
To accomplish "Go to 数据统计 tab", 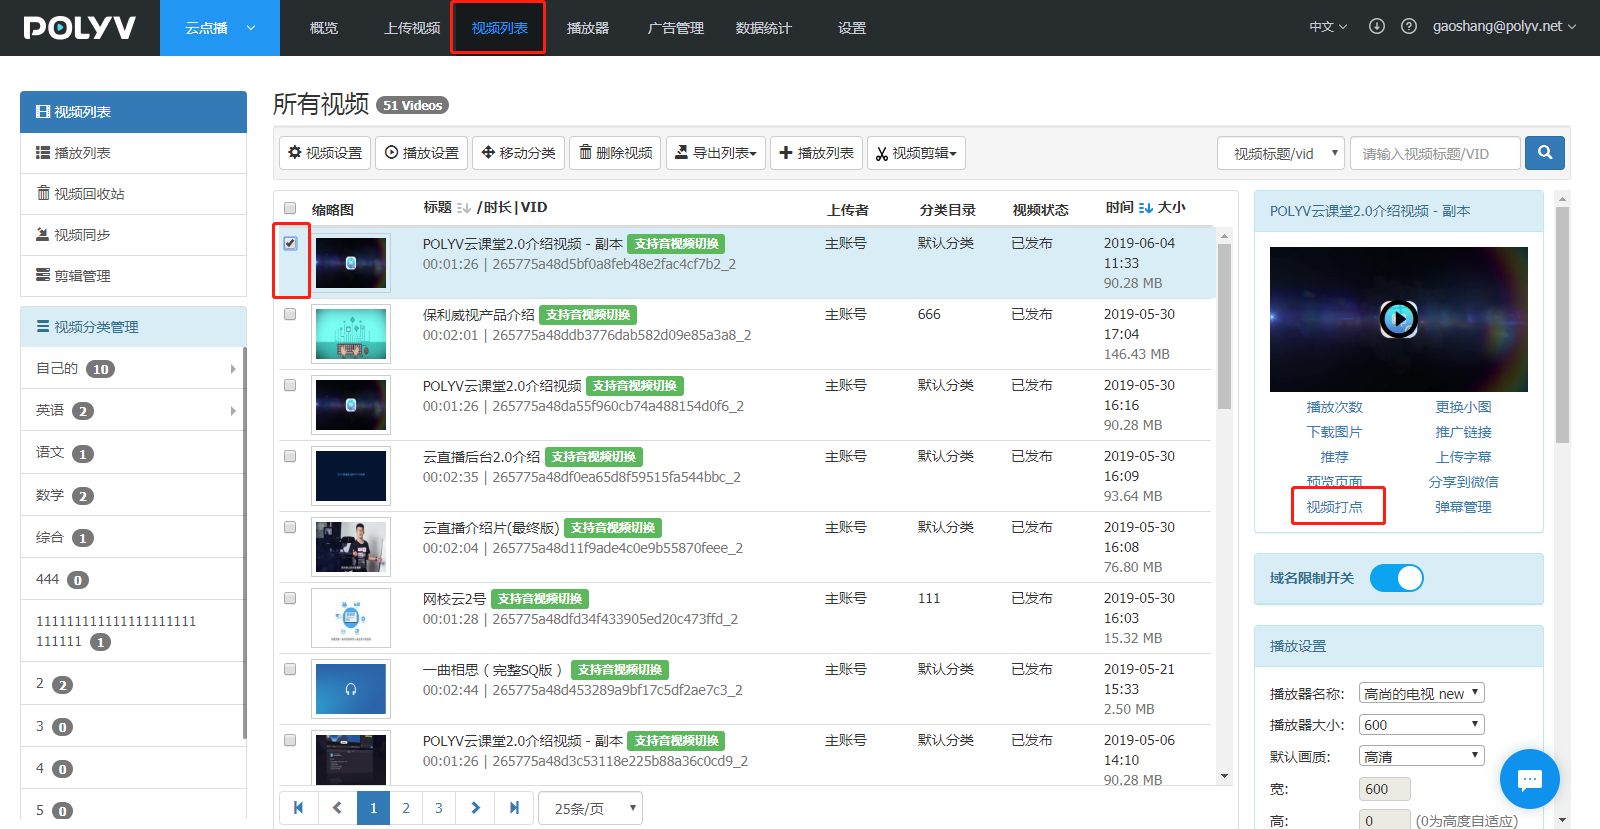I will click(763, 28).
